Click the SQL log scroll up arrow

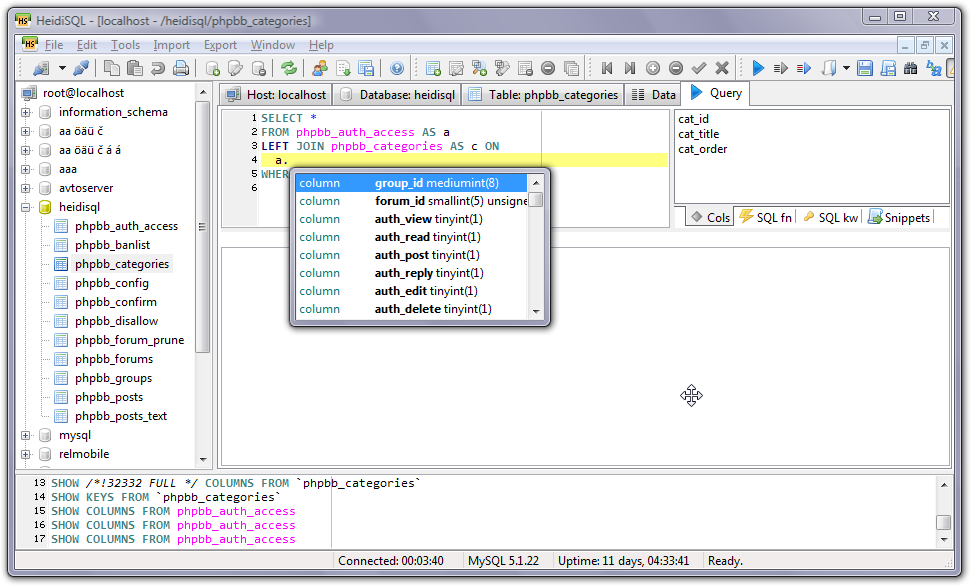(x=943, y=485)
